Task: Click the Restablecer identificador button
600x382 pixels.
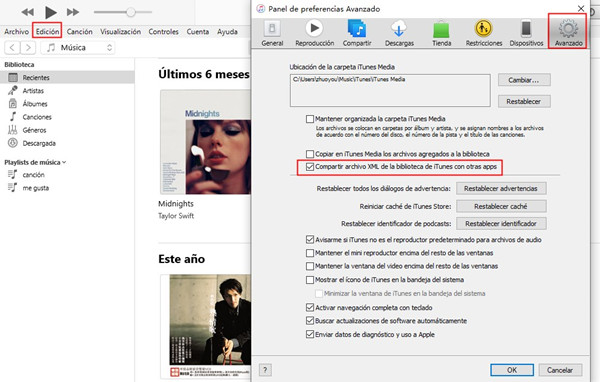Action: tap(501, 224)
